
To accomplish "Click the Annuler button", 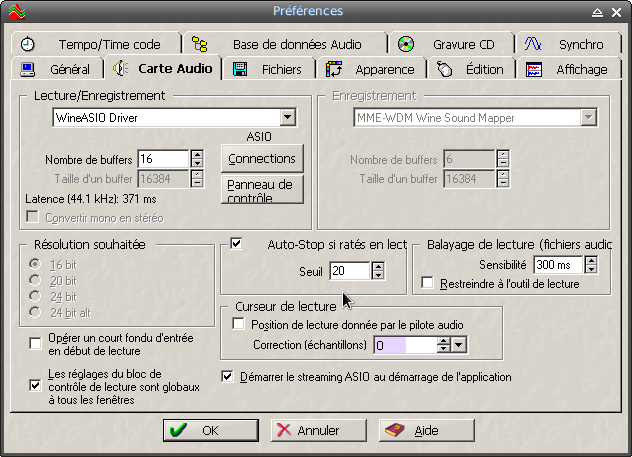I will [307, 430].
